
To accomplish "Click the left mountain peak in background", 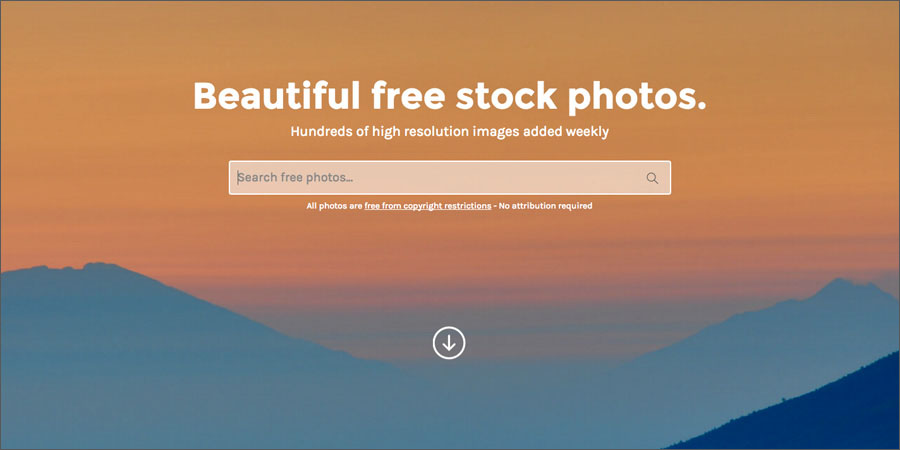I will pyautogui.click(x=98, y=267).
